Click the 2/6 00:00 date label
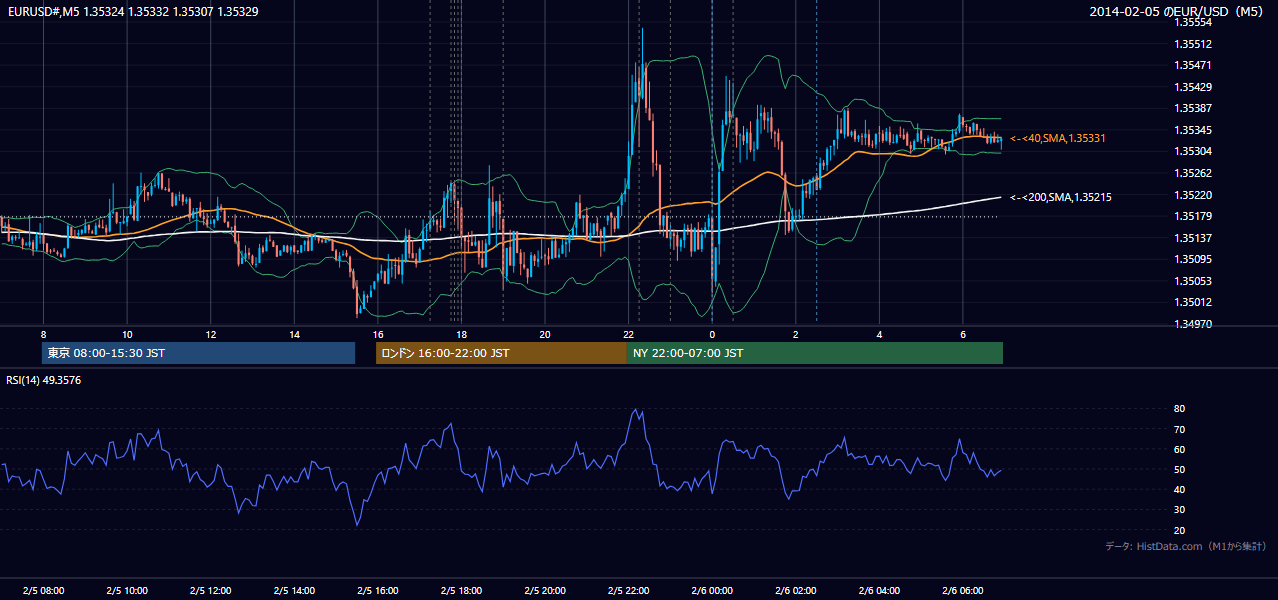 click(712, 590)
